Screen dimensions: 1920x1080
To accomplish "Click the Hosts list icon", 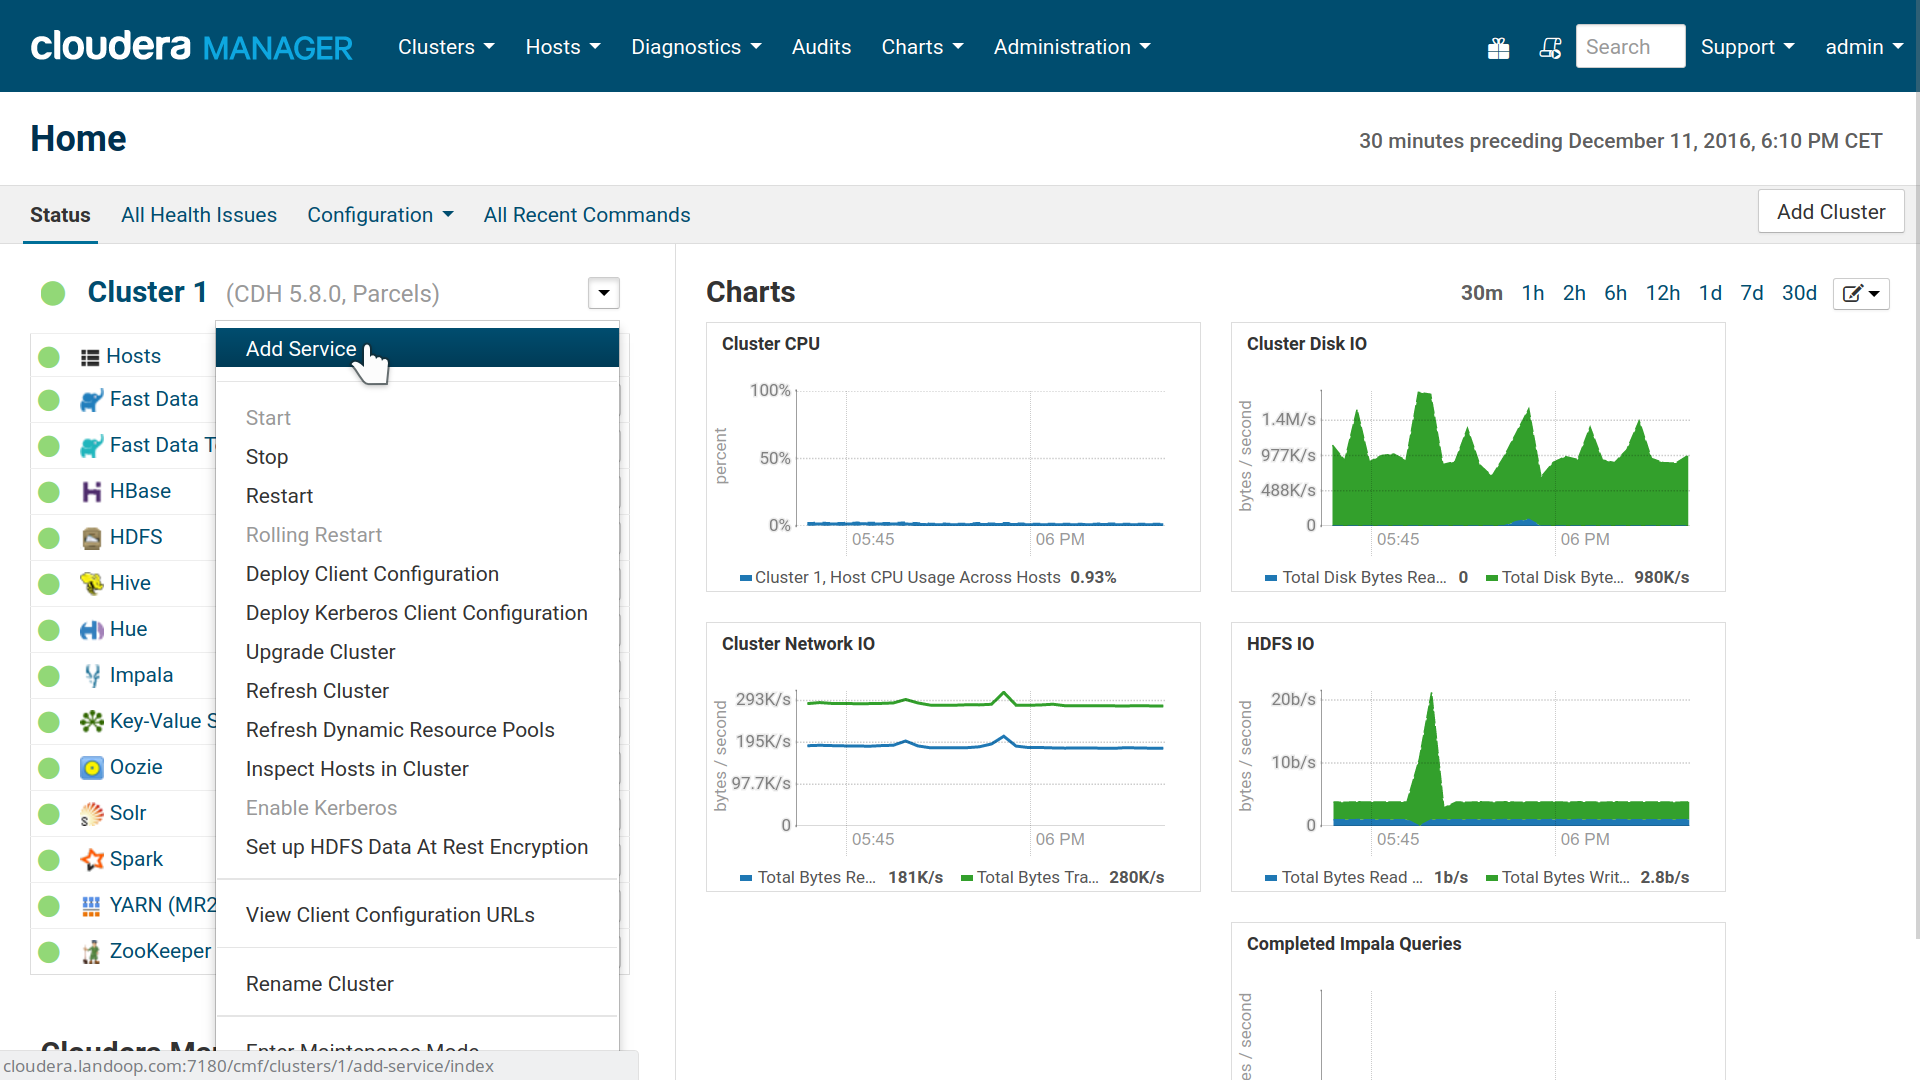I will tap(90, 357).
